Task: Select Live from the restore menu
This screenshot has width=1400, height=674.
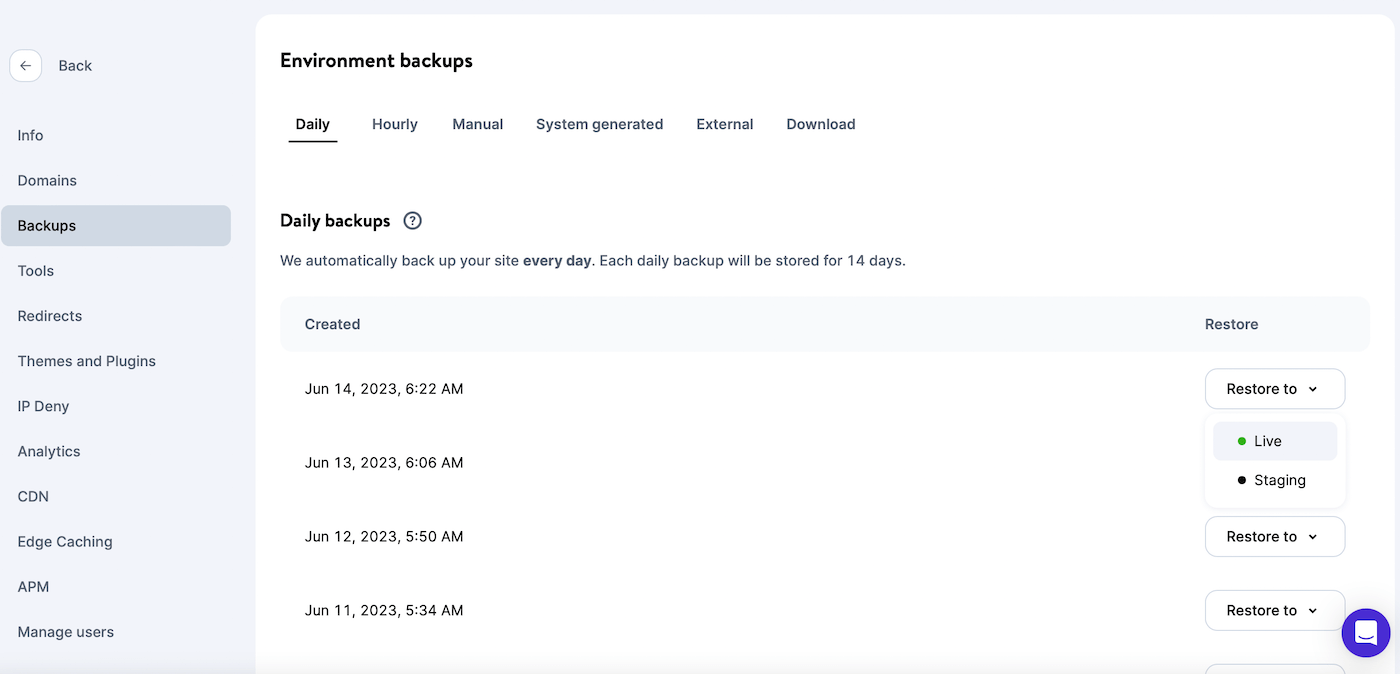Action: coord(1270,440)
